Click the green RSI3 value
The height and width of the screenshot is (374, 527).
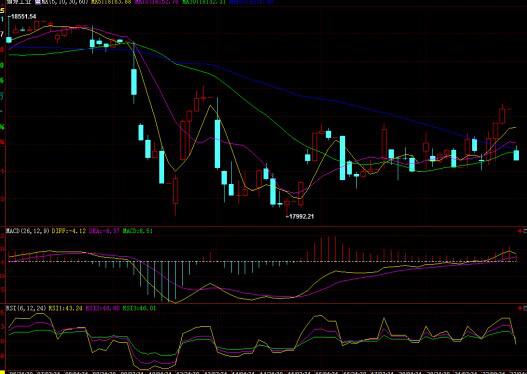[x=139, y=308]
